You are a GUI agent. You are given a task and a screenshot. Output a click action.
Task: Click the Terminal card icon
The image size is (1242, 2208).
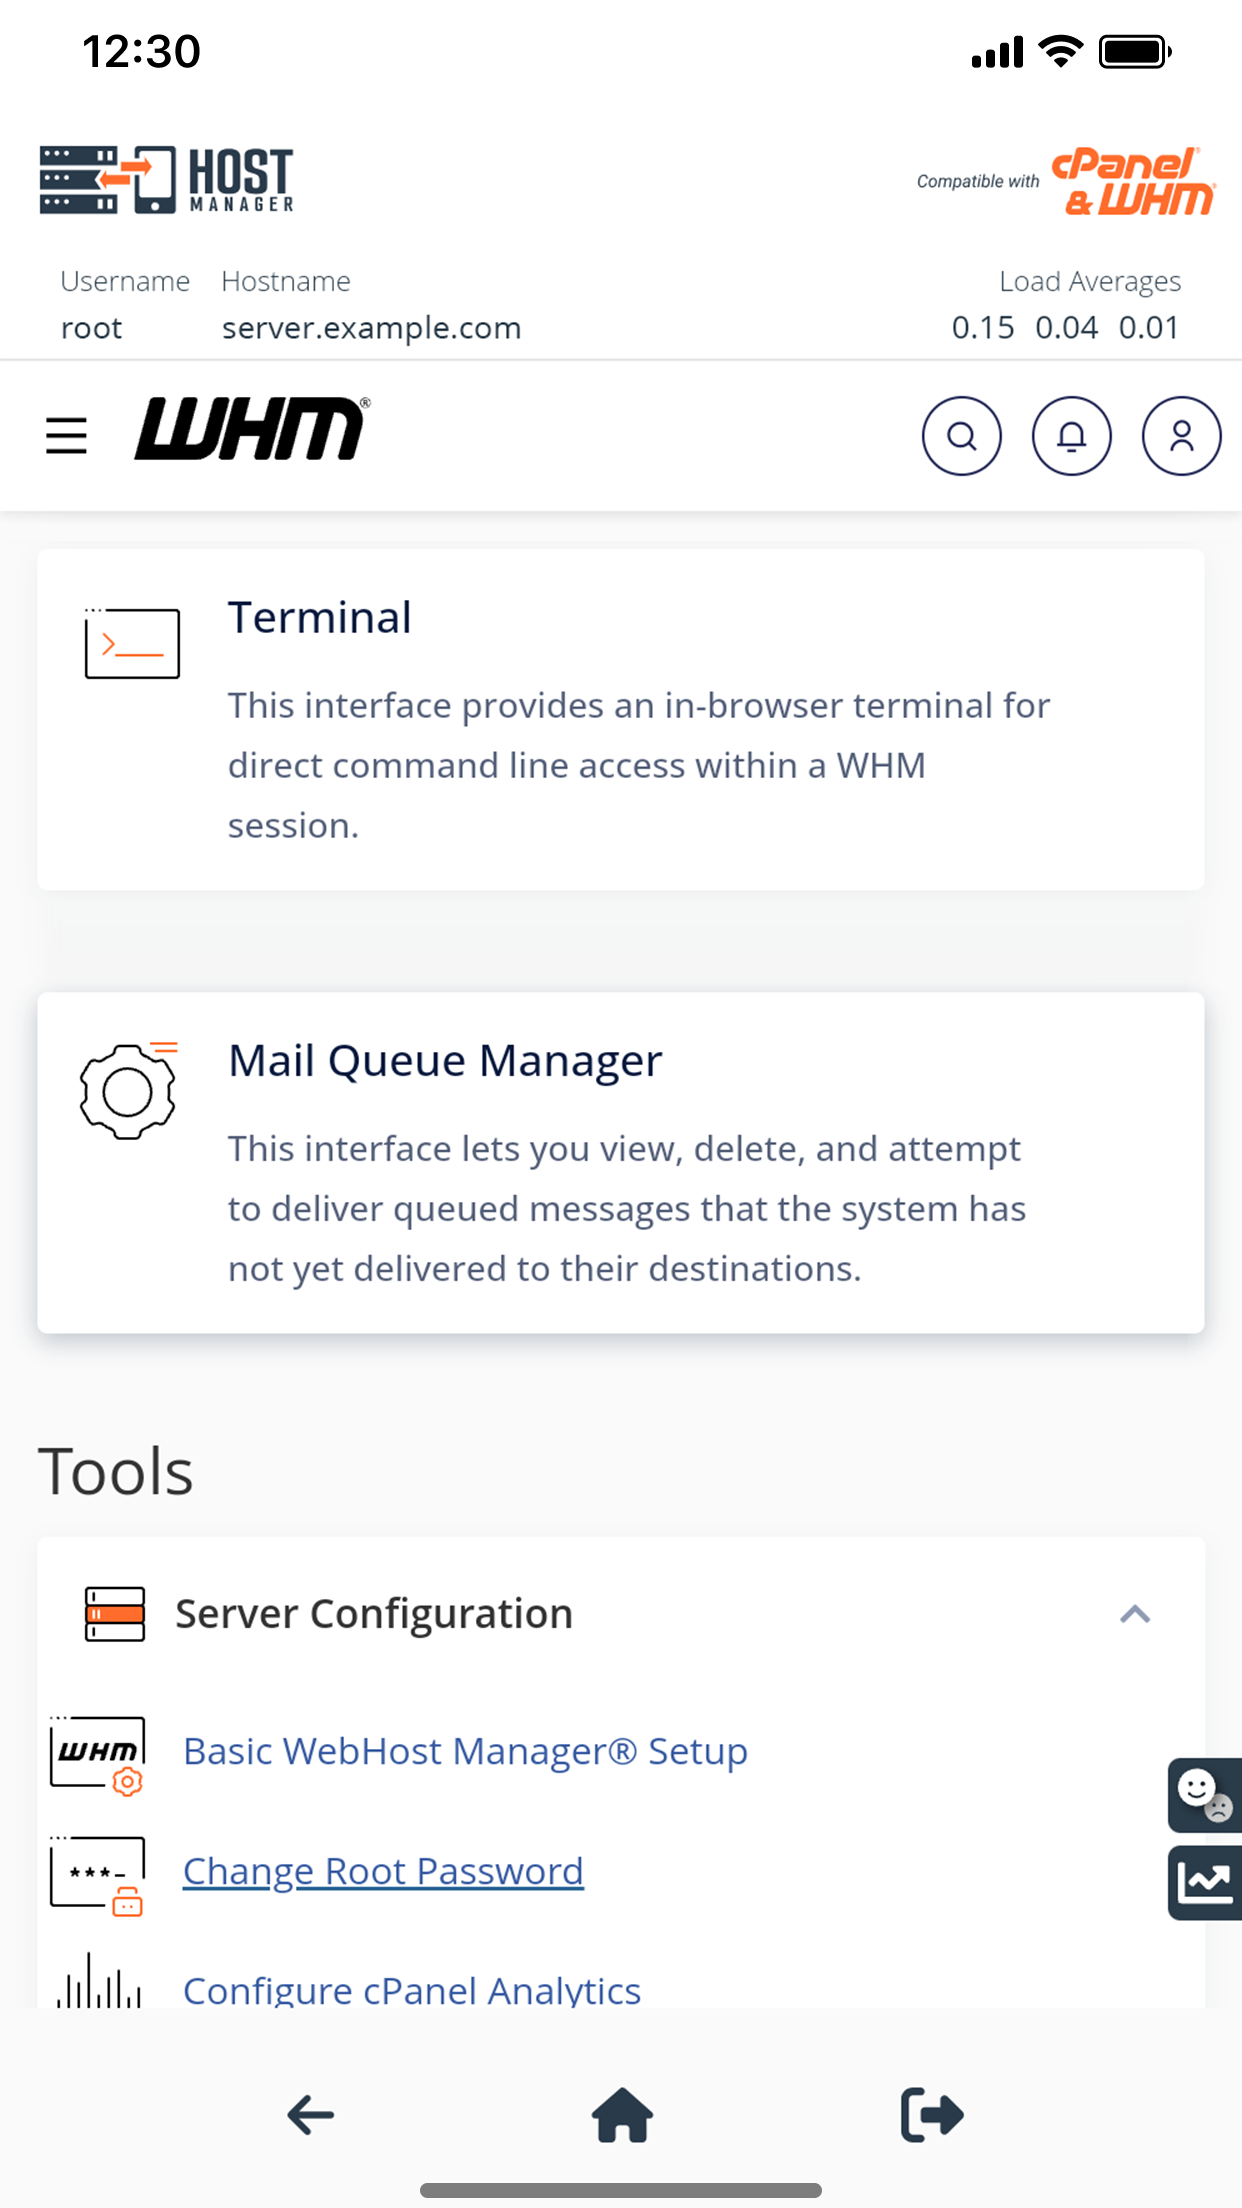point(132,643)
